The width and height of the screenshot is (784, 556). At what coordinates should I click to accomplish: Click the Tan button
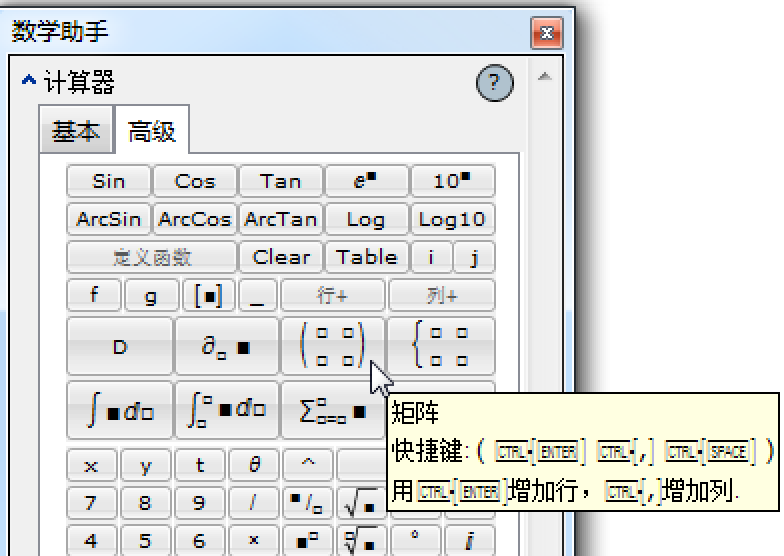click(280, 181)
